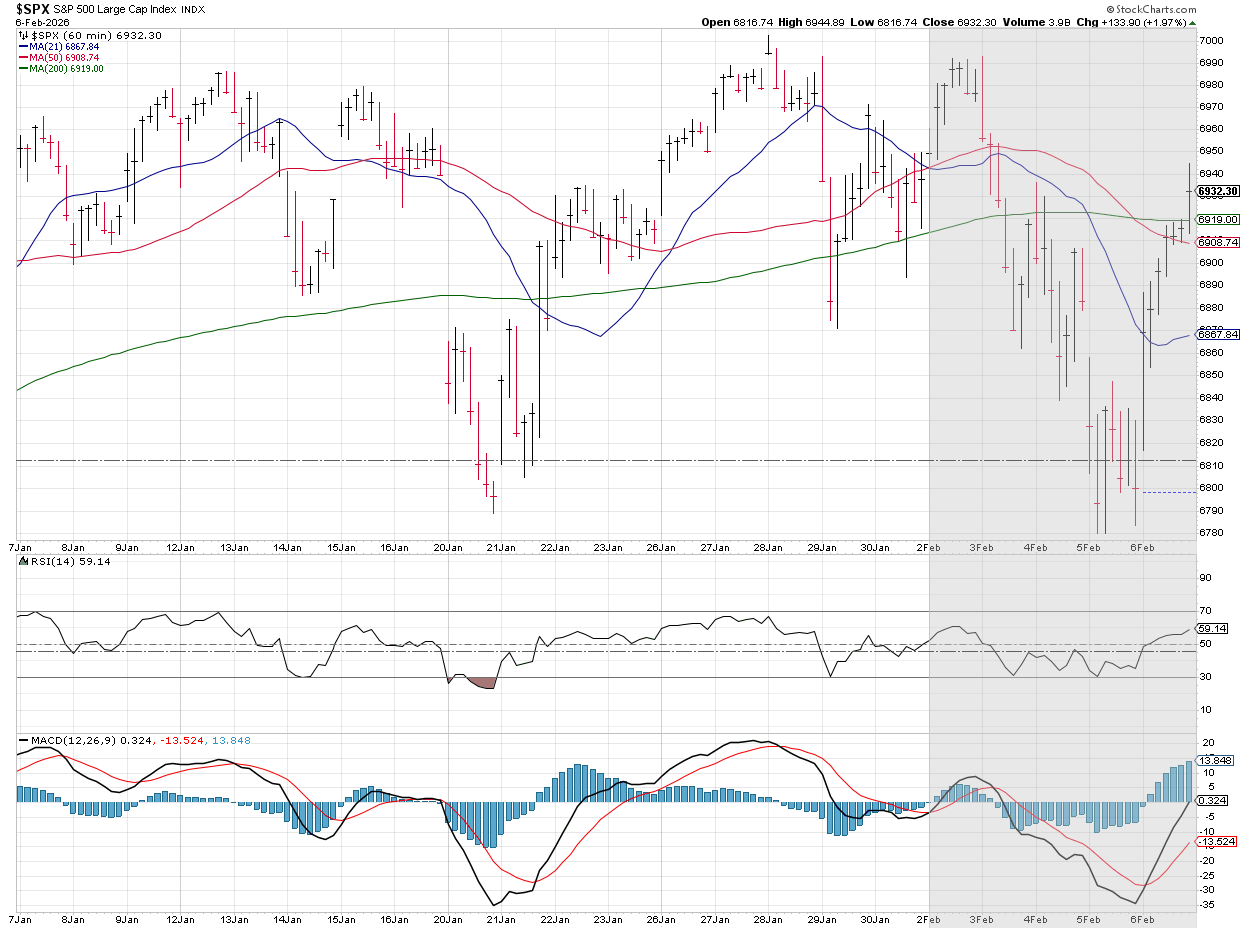Image resolution: width=1240 pixels, height=928 pixels.
Task: Click the 59.14 RSI value tag
Action: tap(1213, 630)
